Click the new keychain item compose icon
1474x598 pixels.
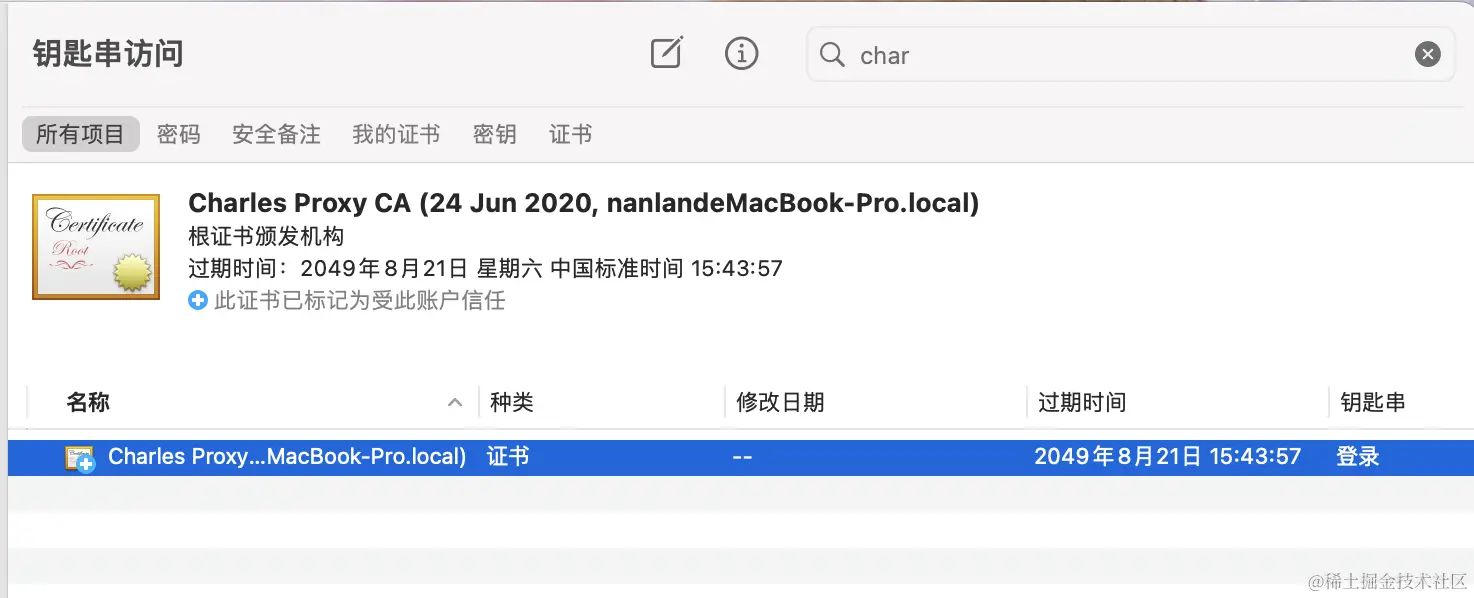pos(666,53)
